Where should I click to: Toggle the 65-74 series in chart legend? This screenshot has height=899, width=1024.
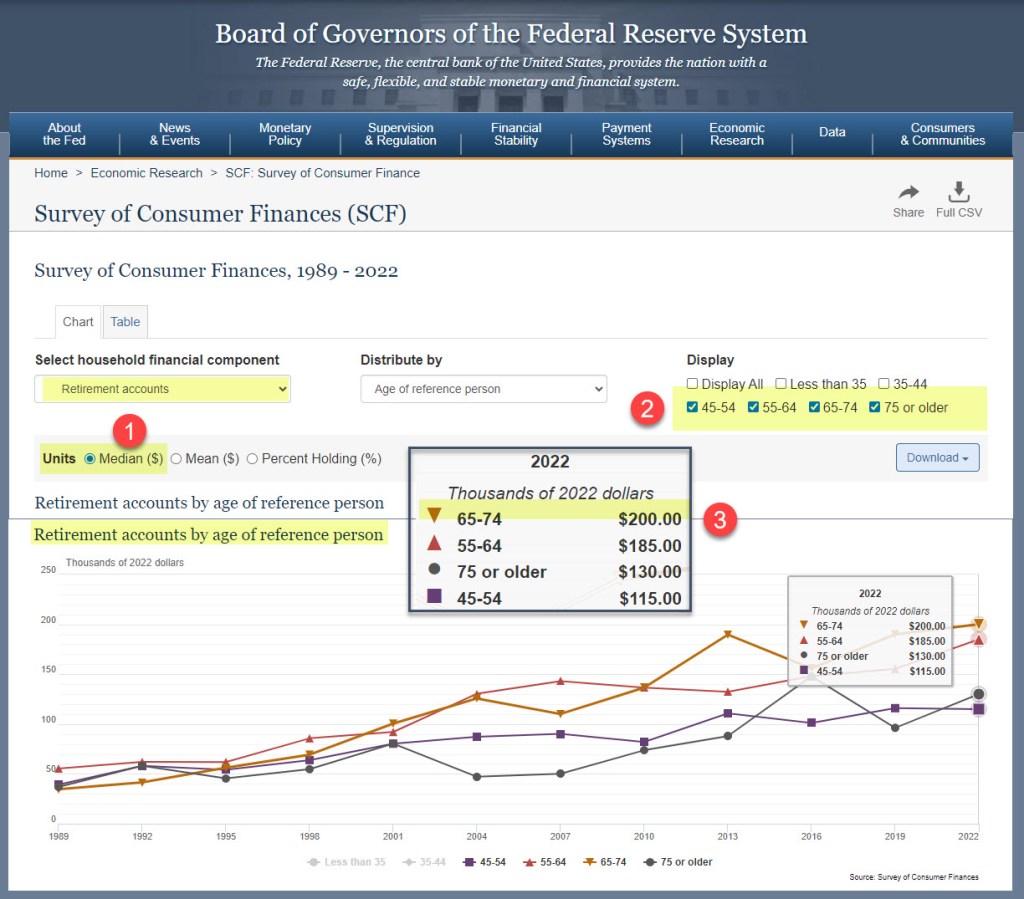[608, 861]
